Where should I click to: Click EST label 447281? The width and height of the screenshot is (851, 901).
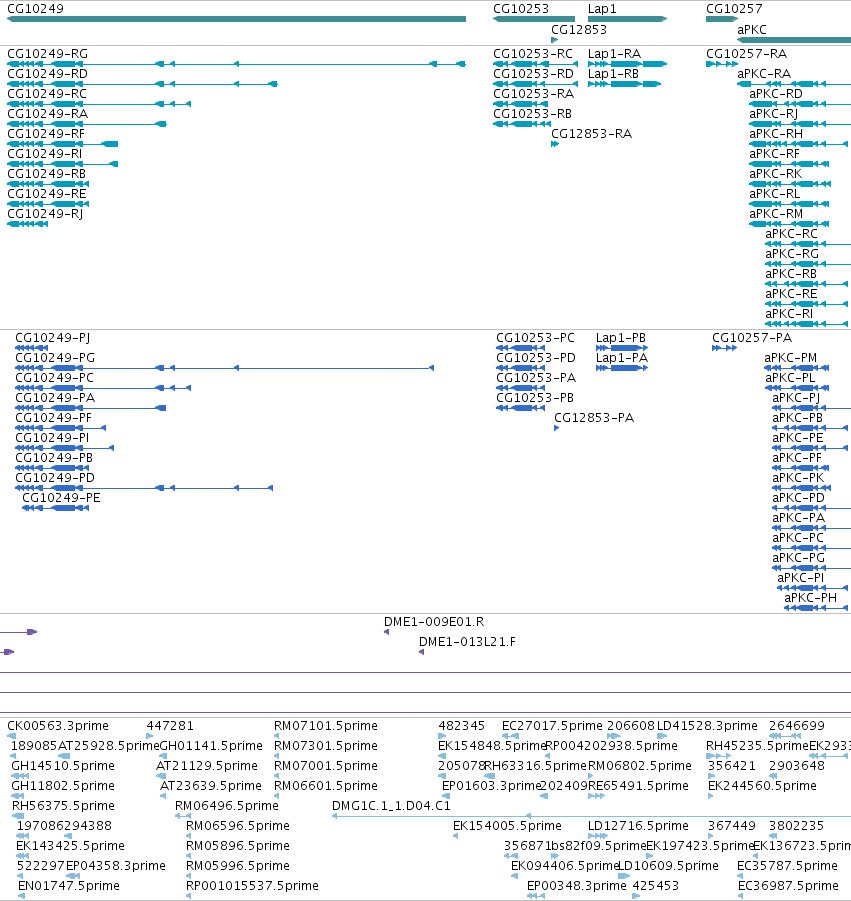(x=170, y=726)
